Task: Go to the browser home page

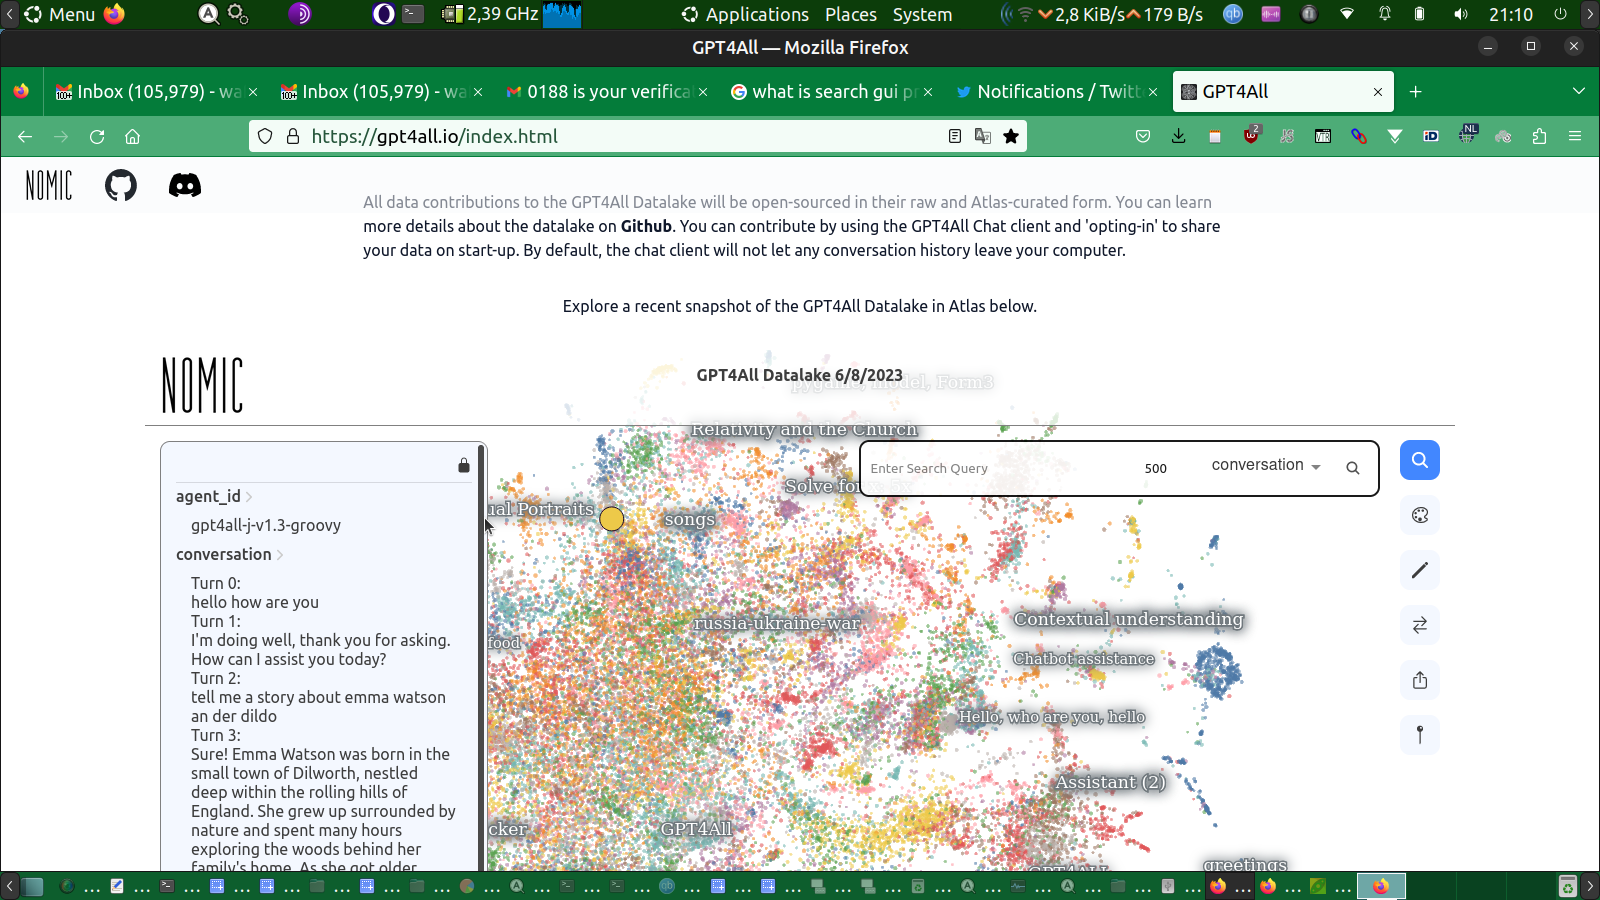Action: [x=133, y=136]
